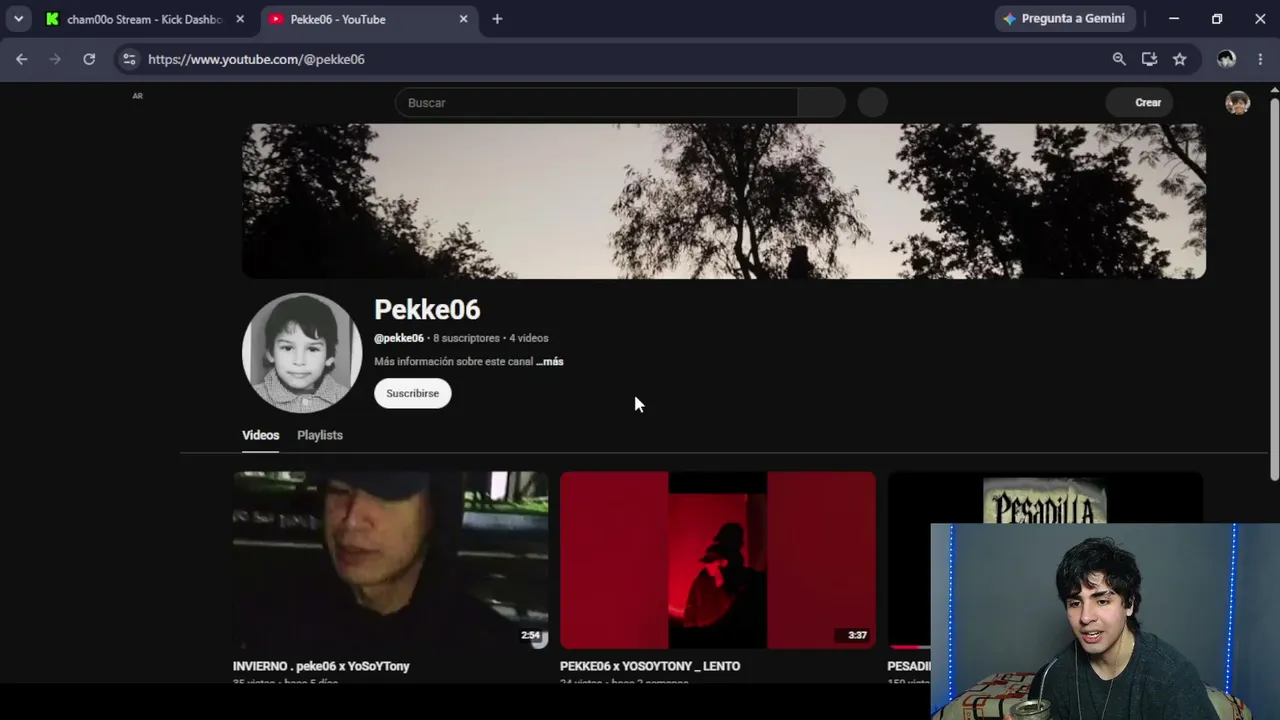Click the @pekke06 channel handle
This screenshot has width=1280, height=720.
click(x=399, y=338)
